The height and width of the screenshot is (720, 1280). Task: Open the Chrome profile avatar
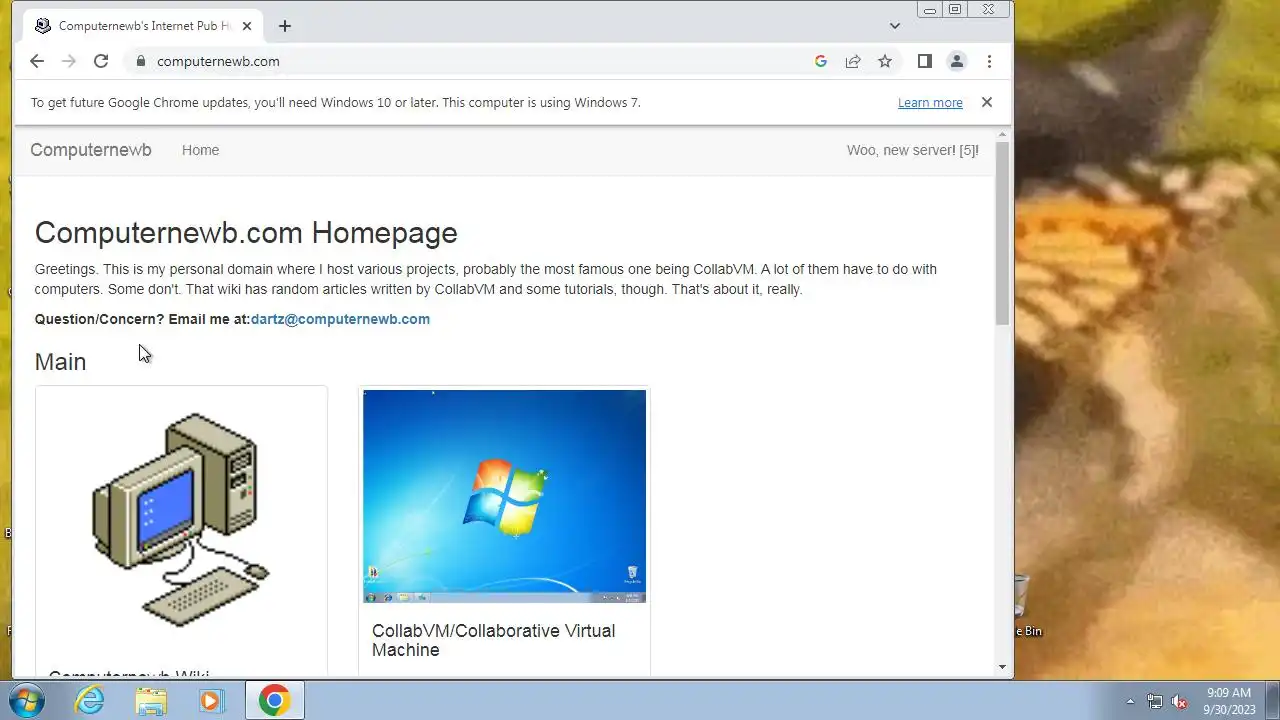pos(957,61)
